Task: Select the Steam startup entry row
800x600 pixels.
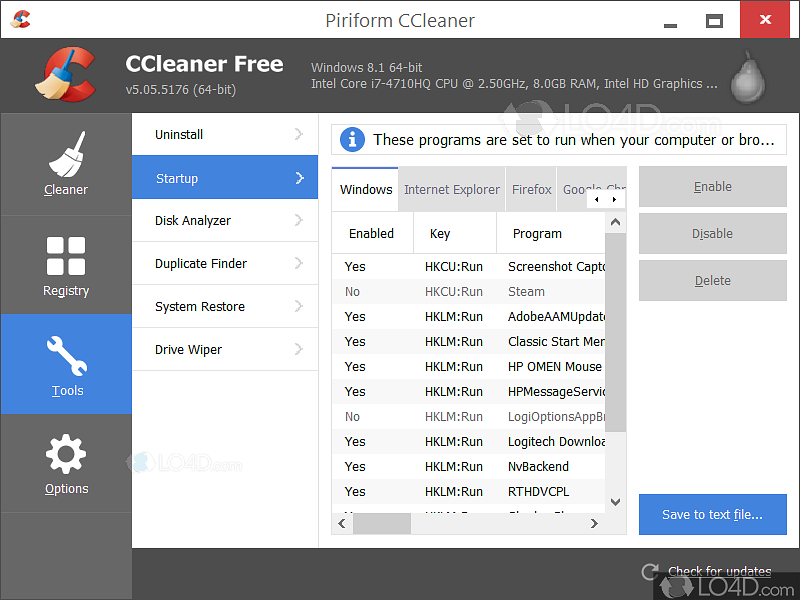Action: 468,292
